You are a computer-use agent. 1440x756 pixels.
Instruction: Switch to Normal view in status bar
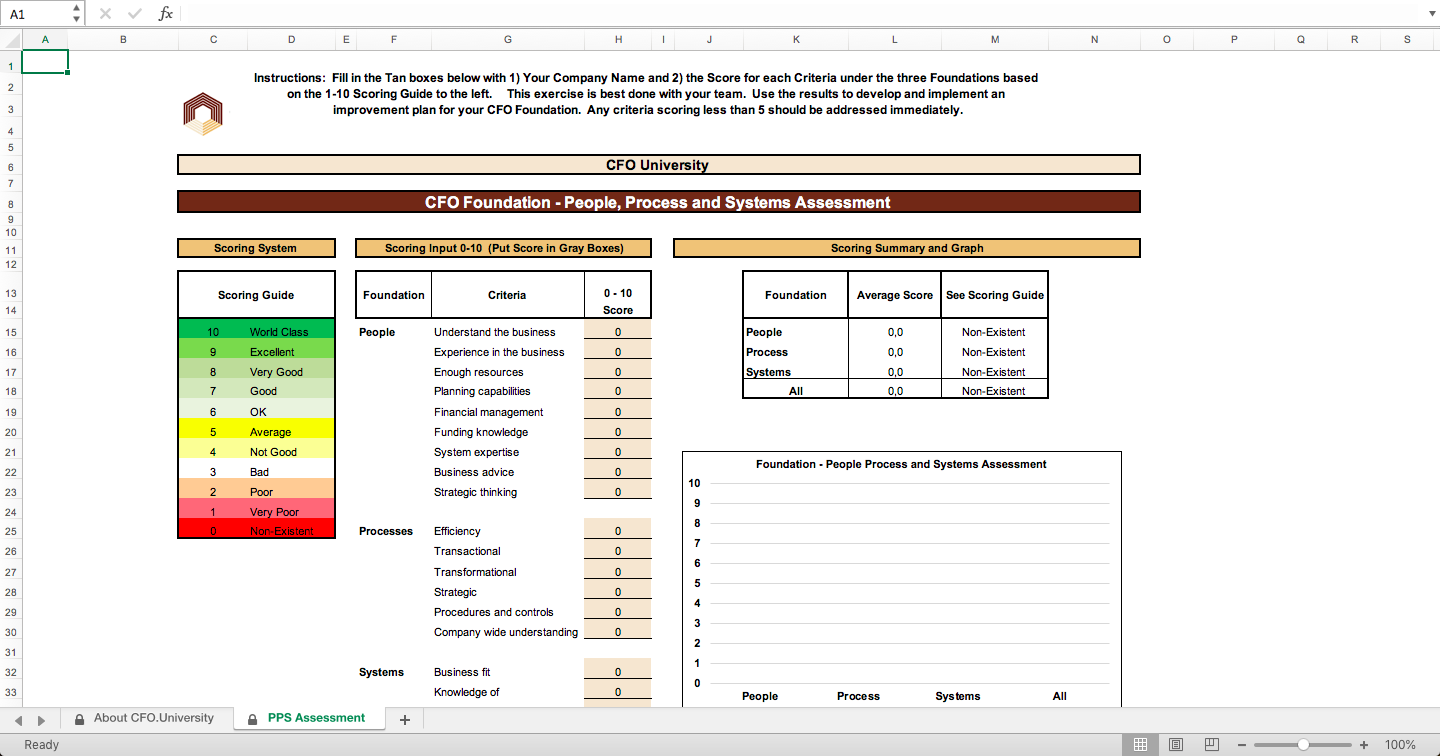[1140, 745]
